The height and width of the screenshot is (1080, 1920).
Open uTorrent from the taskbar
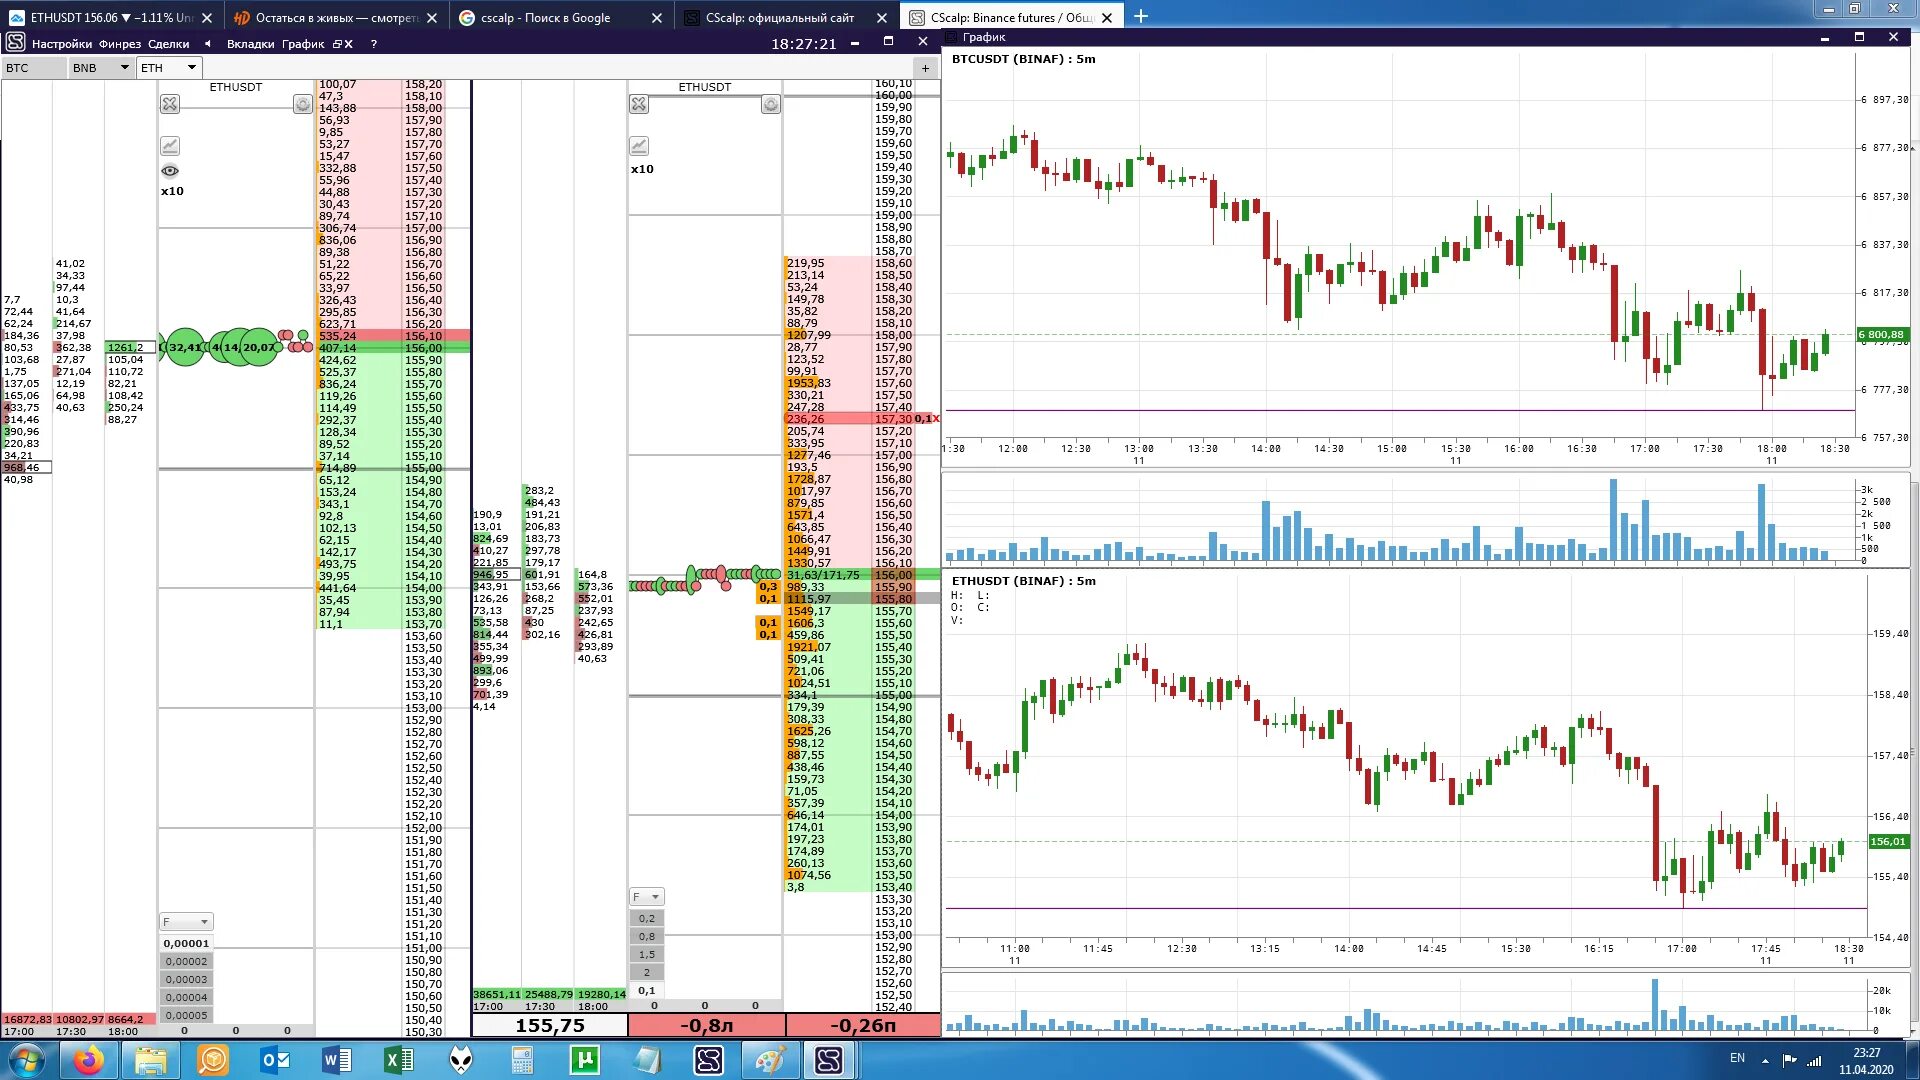(585, 1060)
